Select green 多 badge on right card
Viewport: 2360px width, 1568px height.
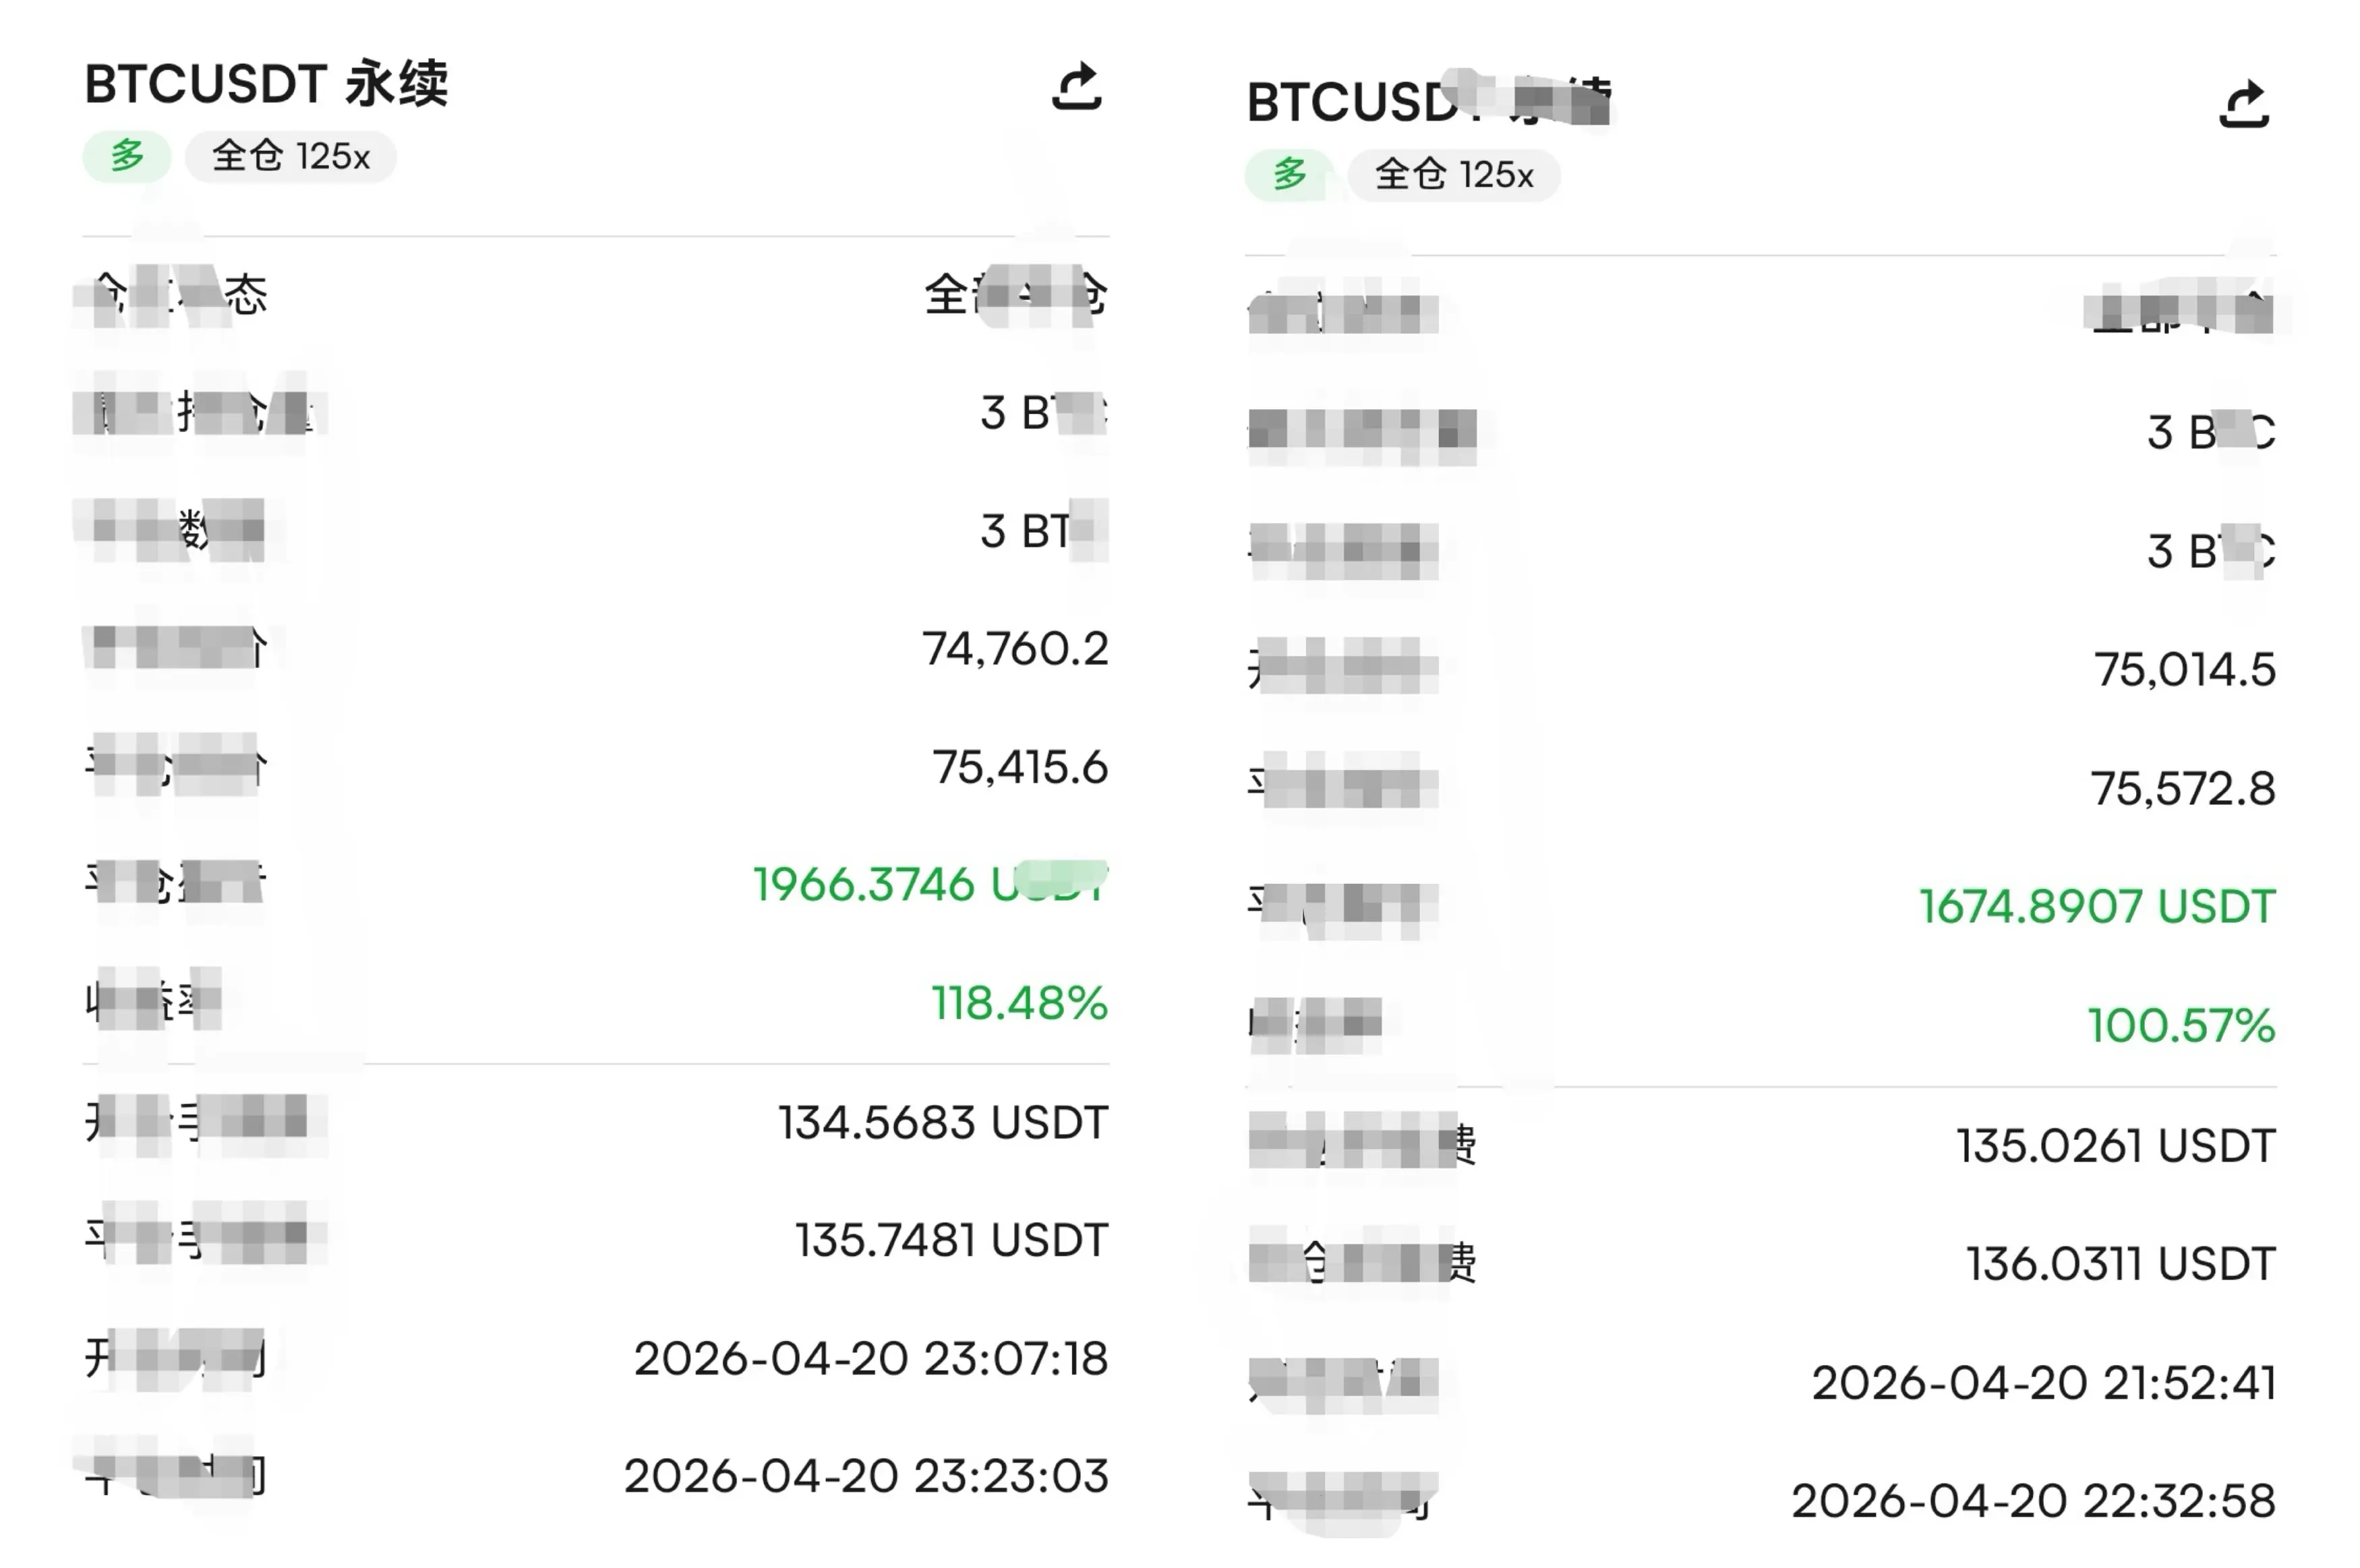pyautogui.click(x=1289, y=175)
